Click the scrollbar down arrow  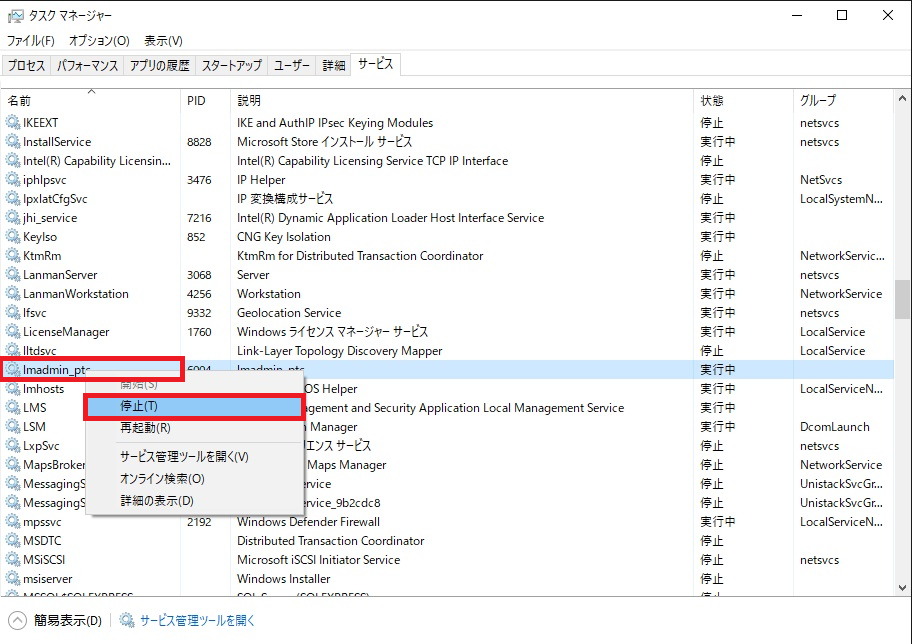click(x=902, y=588)
